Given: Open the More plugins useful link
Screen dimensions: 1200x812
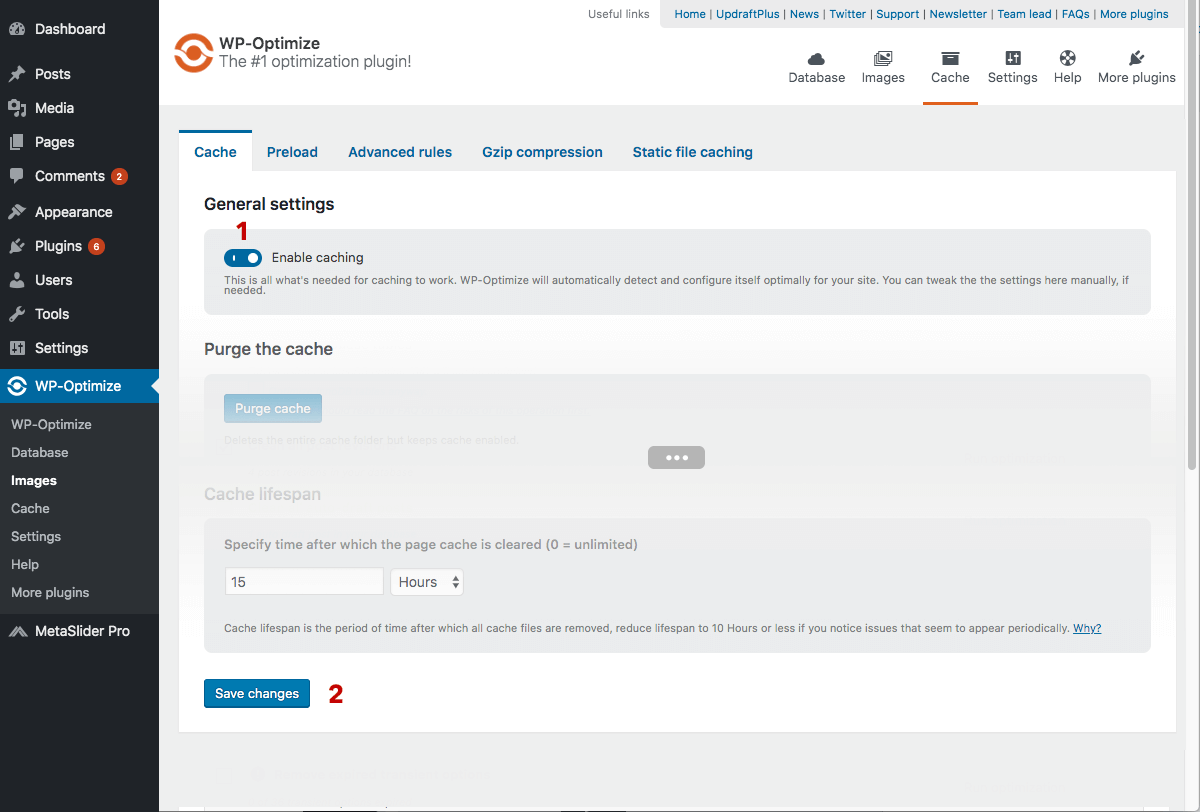Looking at the screenshot, I should point(1134,14).
